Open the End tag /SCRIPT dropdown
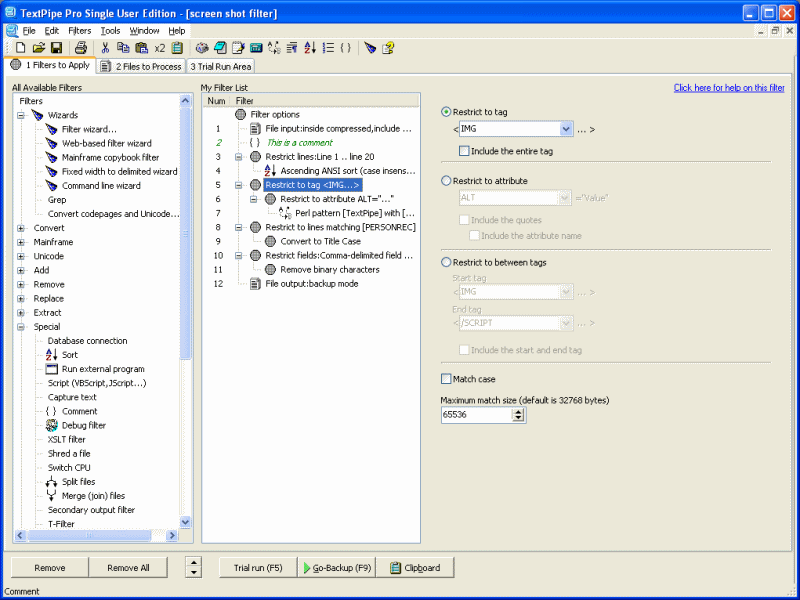Screen dimensions: 800x600 pyautogui.click(x=565, y=323)
